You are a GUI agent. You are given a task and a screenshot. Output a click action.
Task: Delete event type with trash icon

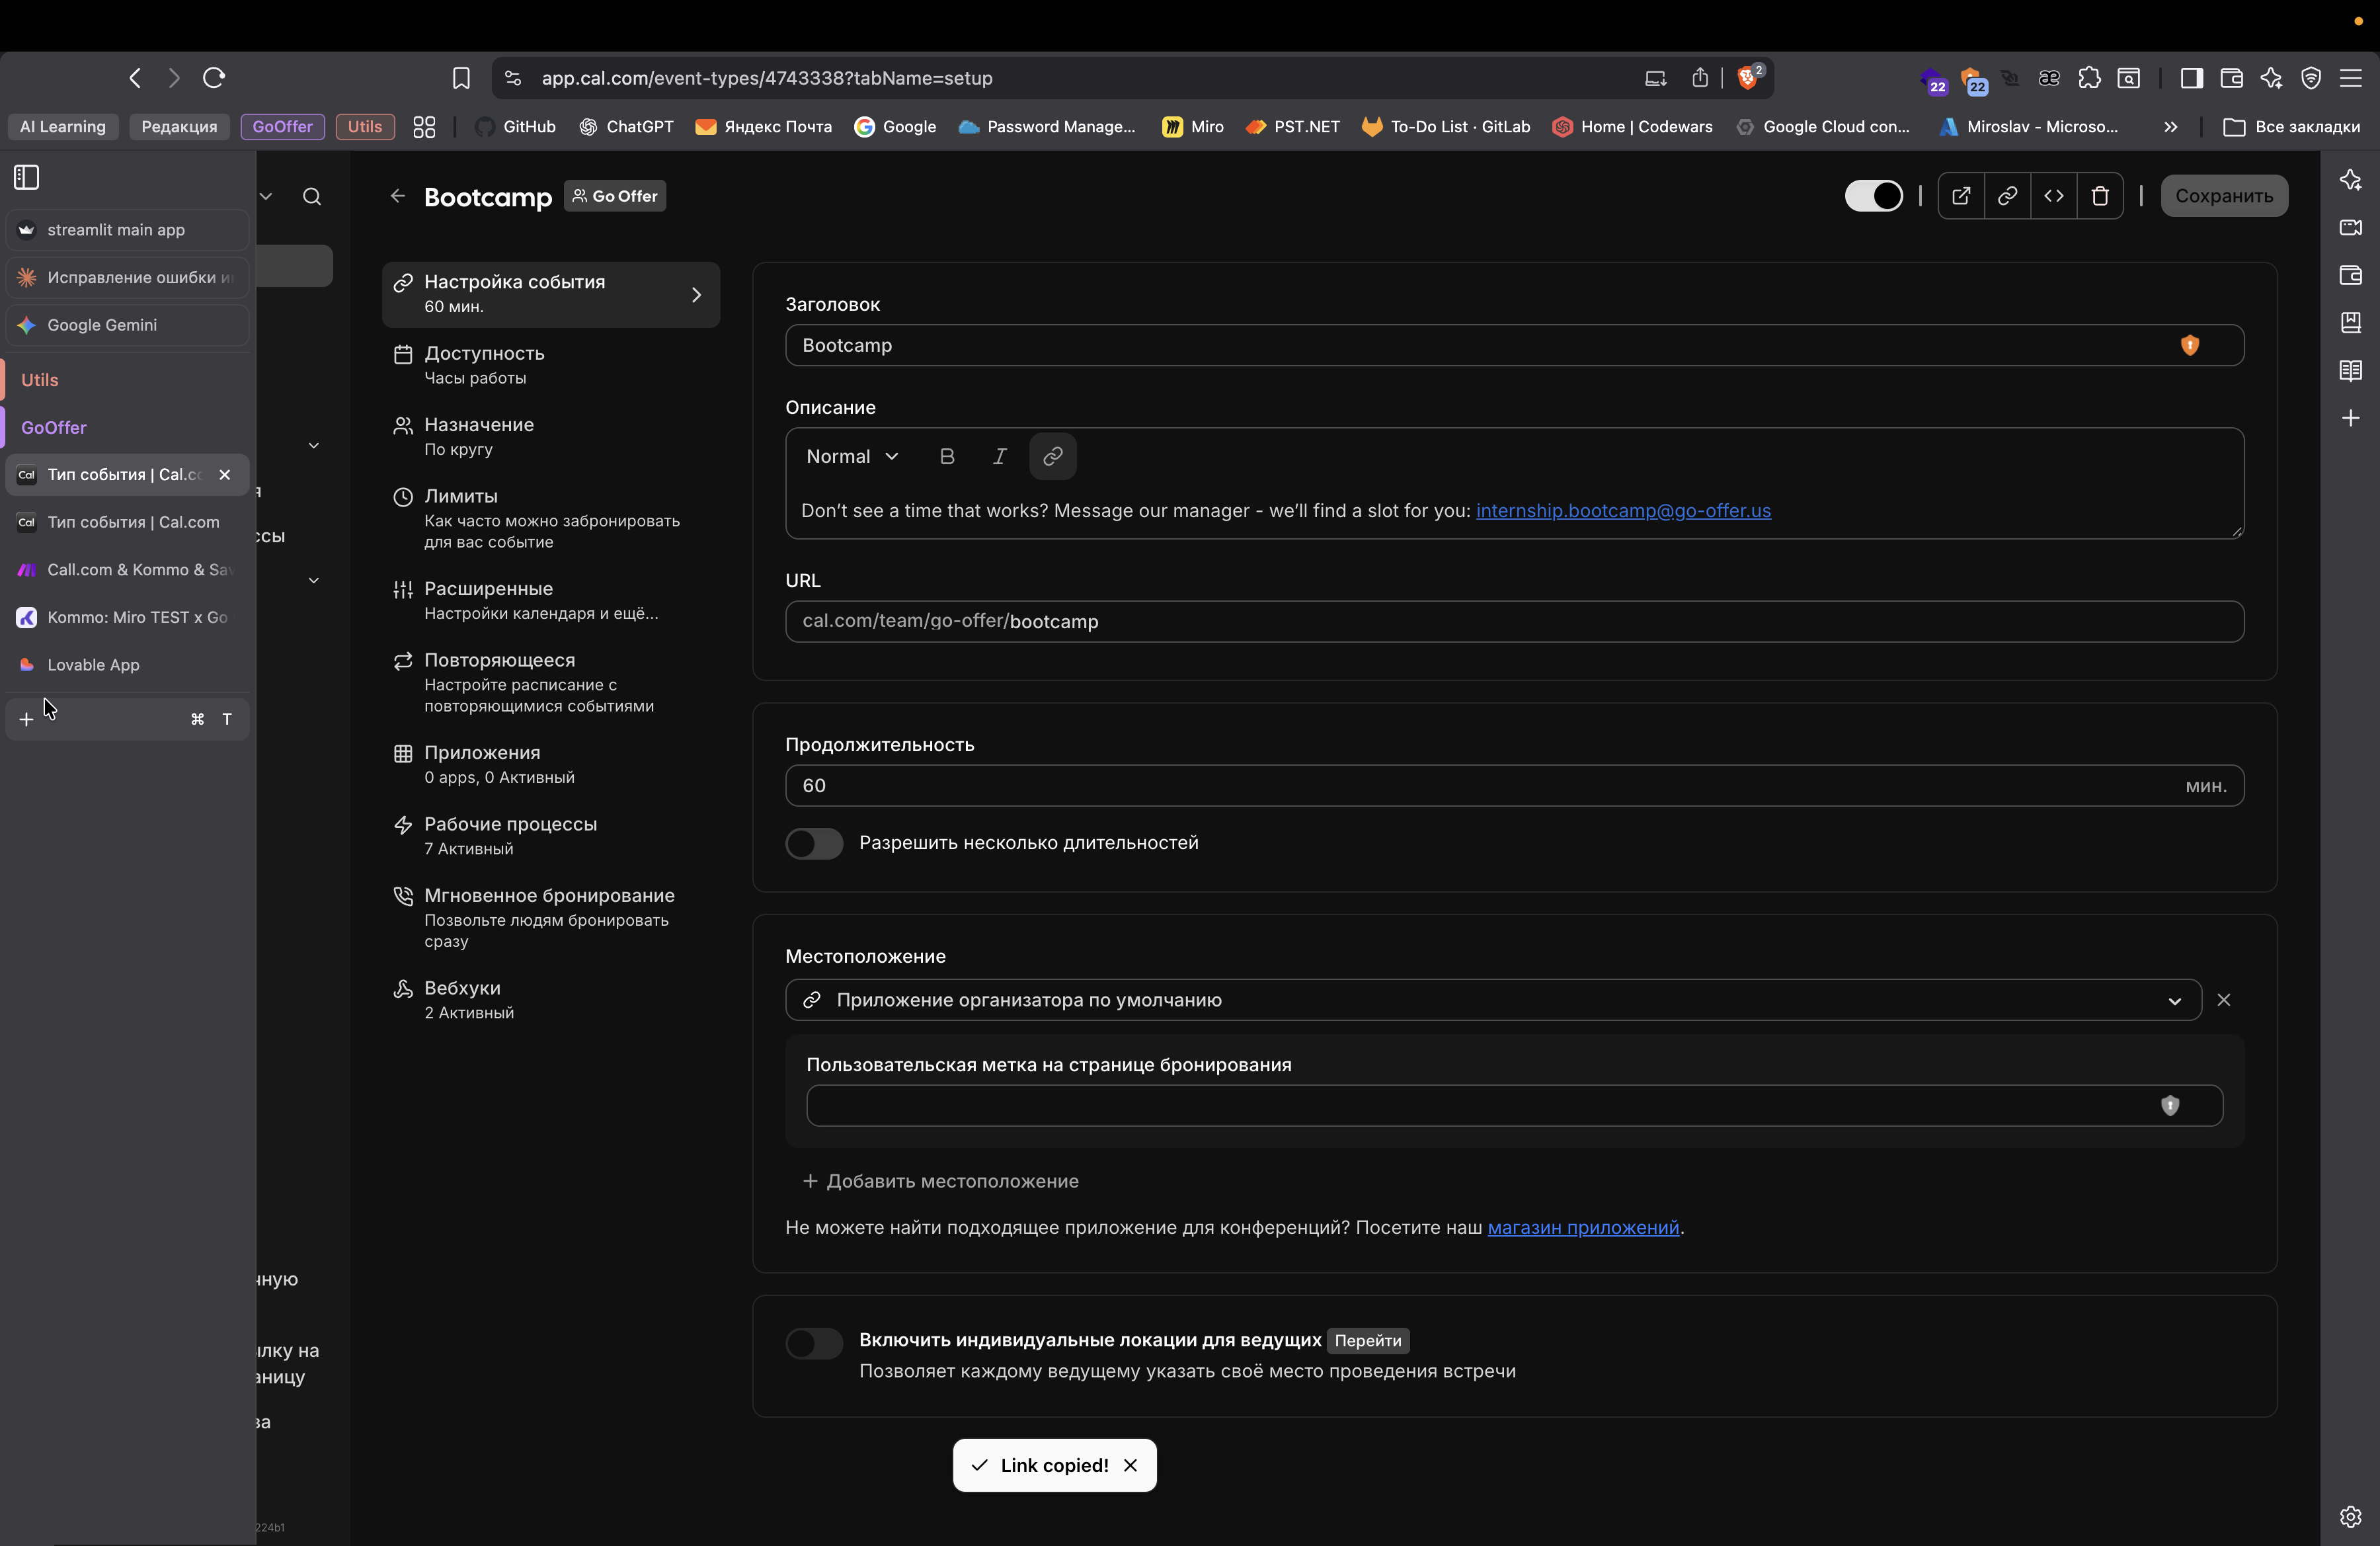(x=2100, y=196)
